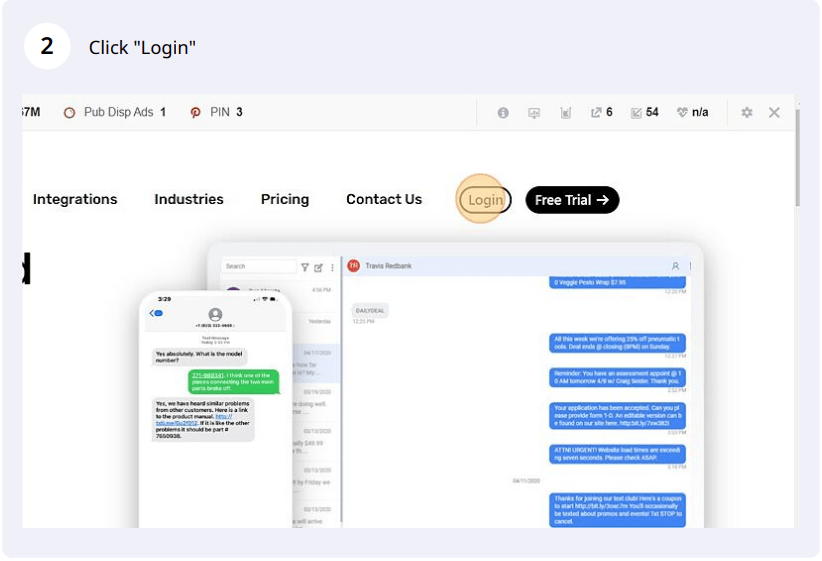Open the Contact Us page
822x561 pixels.
(x=384, y=199)
